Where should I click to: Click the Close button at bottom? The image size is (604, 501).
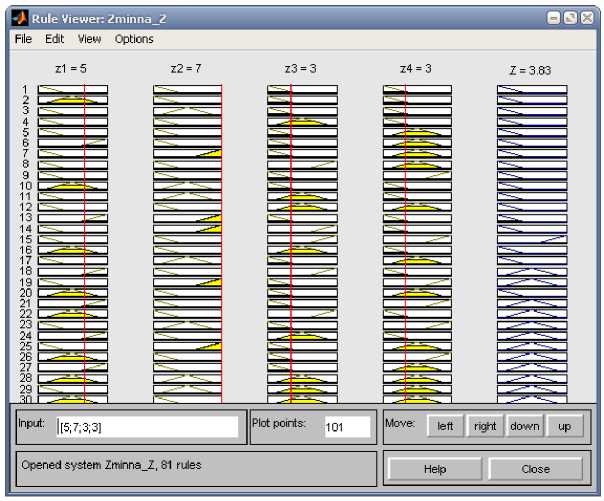click(535, 468)
